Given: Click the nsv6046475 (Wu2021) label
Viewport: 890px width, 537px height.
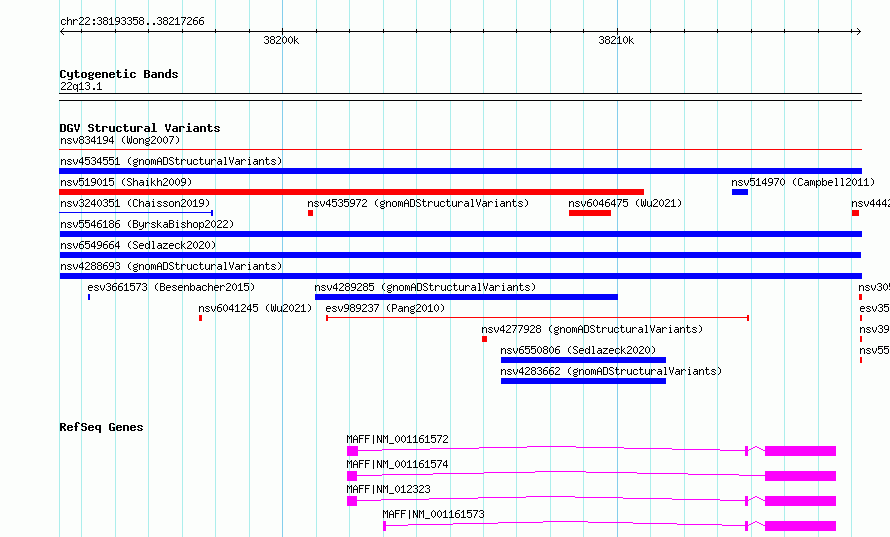Looking at the screenshot, I should pos(625,203).
